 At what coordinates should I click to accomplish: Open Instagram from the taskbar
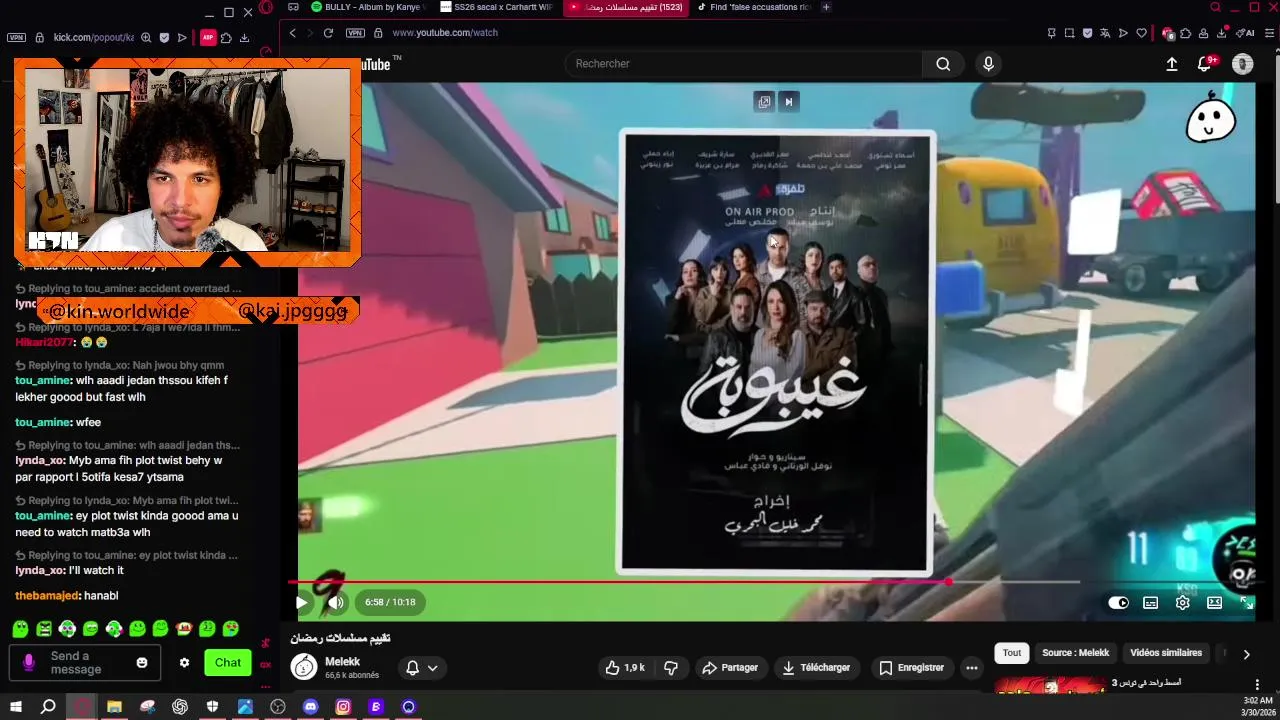[x=343, y=707]
